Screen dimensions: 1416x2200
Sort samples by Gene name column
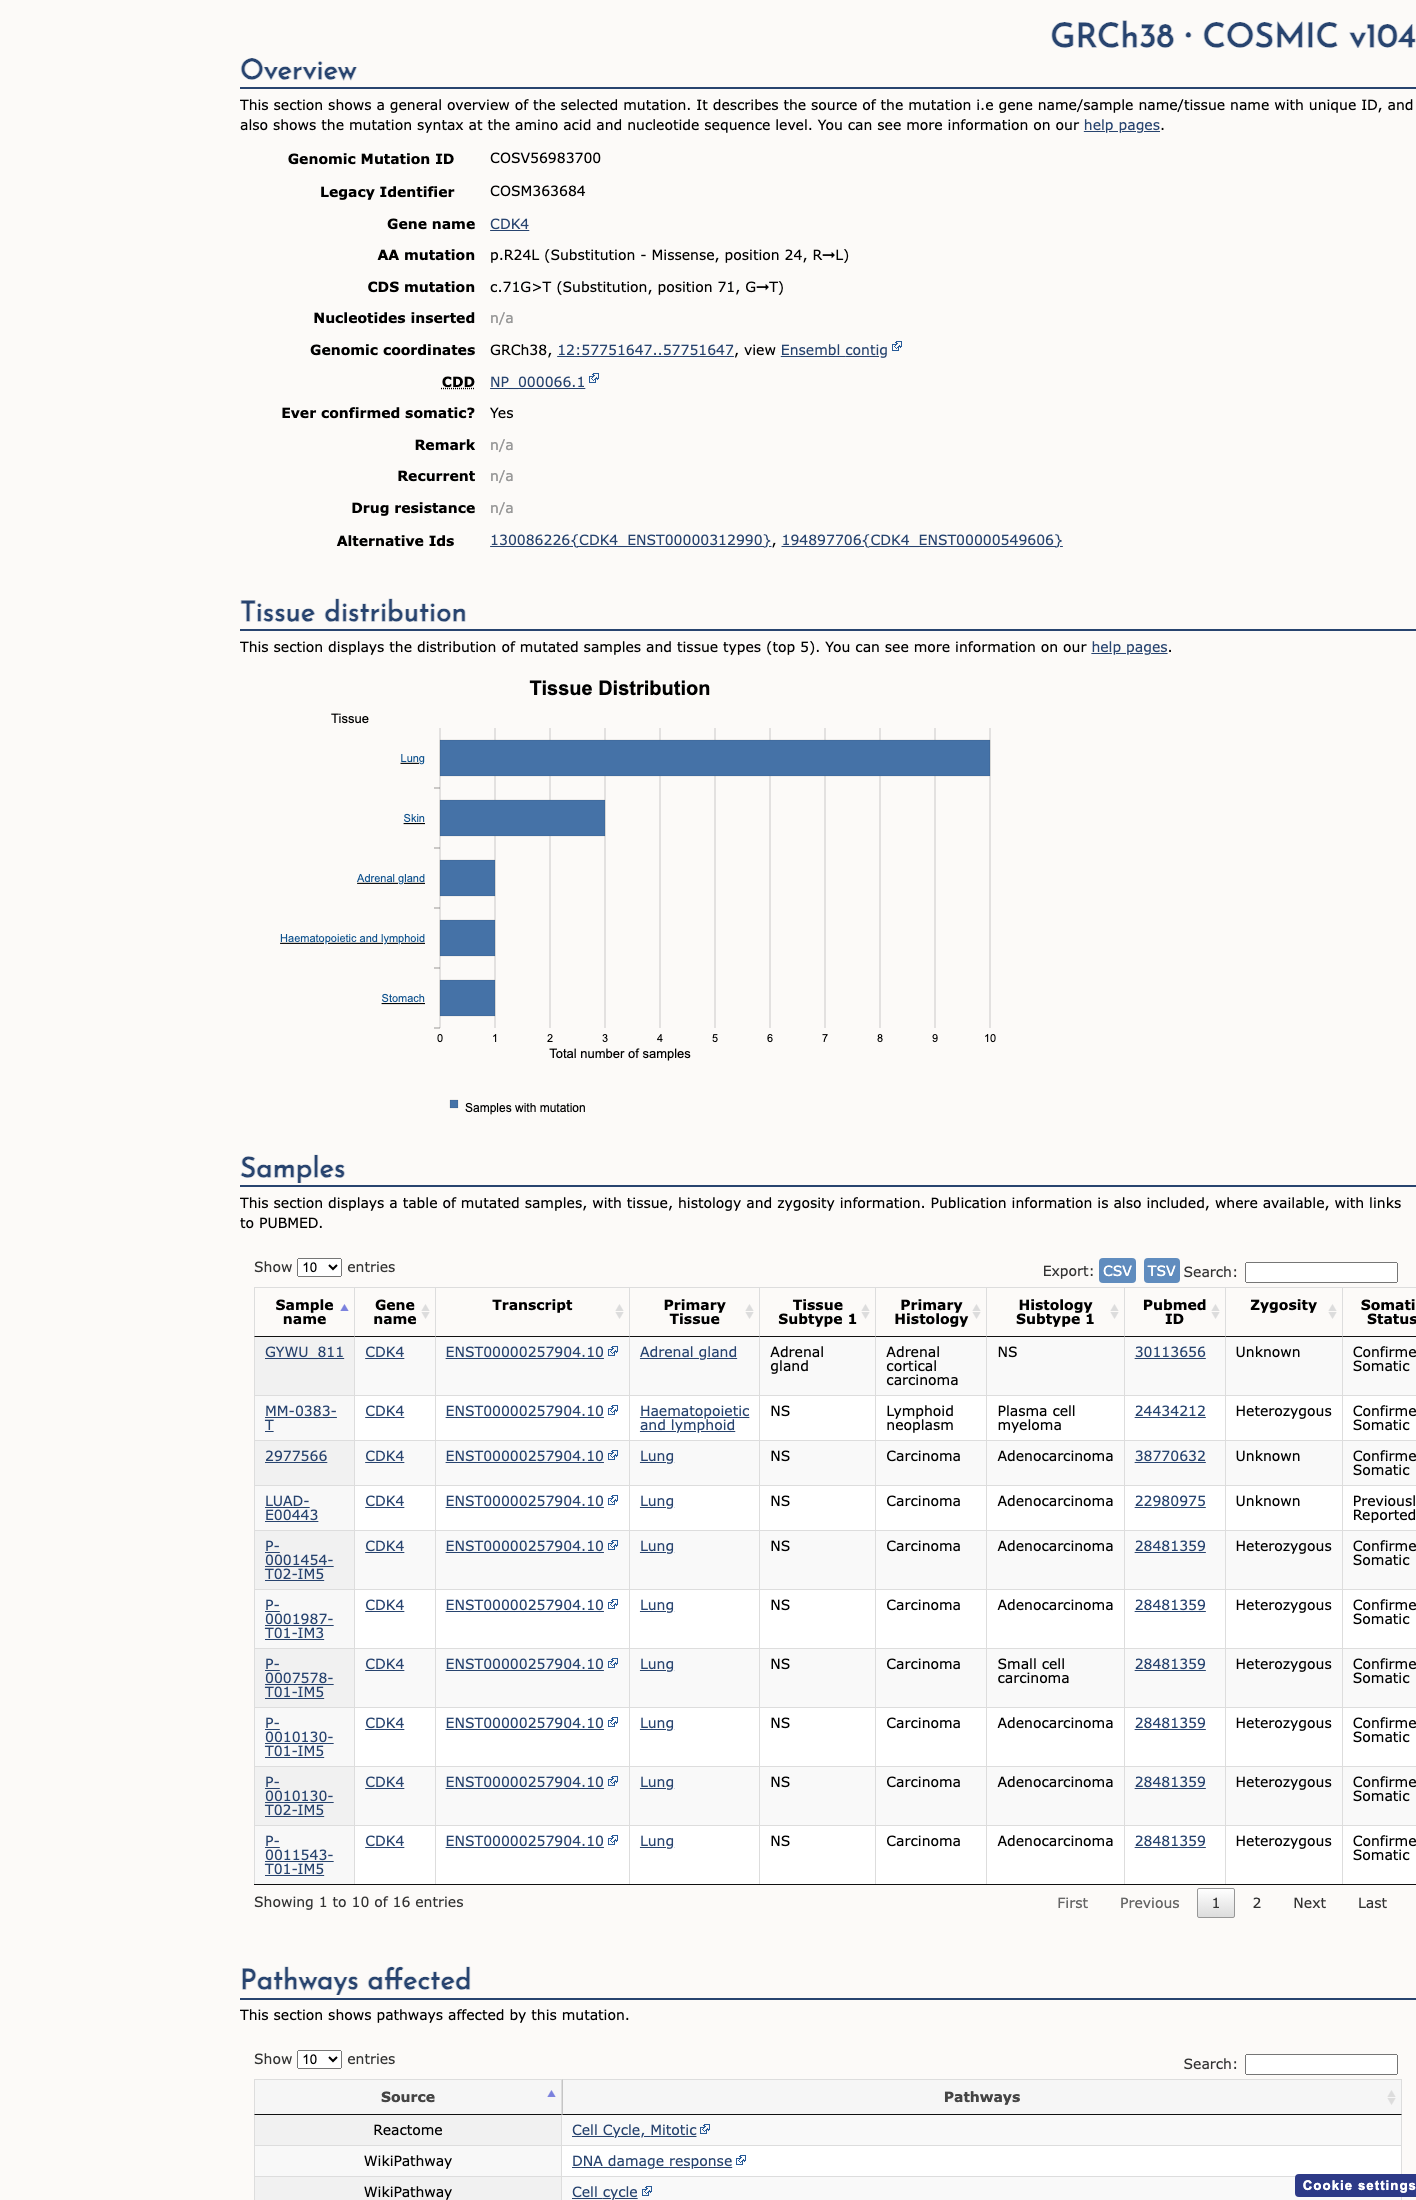pos(395,1312)
